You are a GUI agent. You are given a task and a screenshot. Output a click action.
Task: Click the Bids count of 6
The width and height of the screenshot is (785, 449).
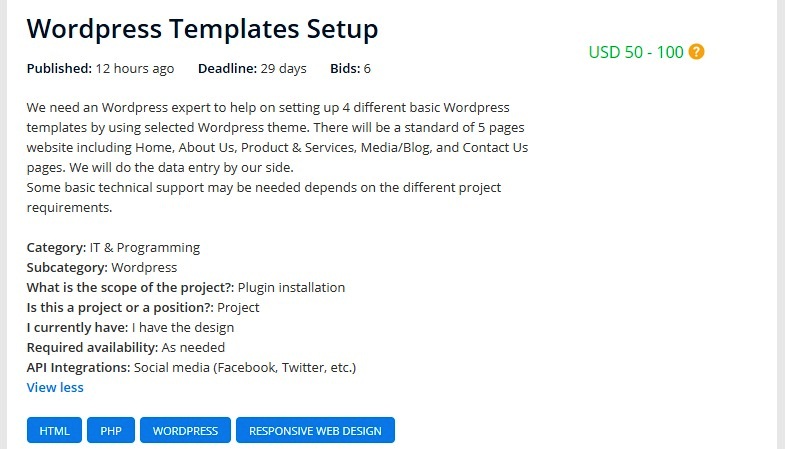350,69
